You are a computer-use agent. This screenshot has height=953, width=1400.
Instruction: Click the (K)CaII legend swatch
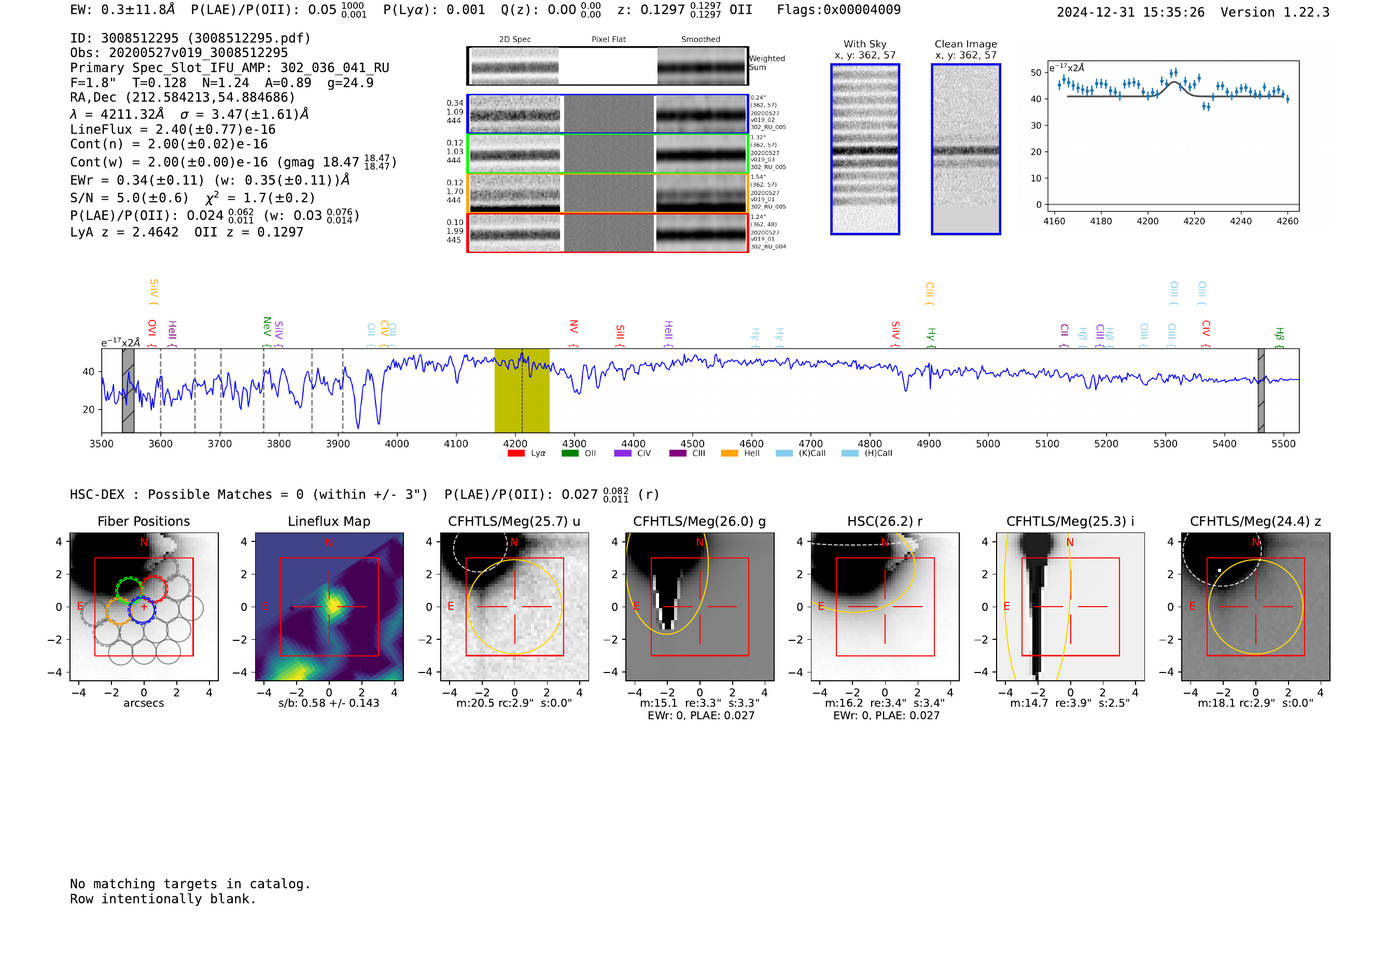pos(784,453)
